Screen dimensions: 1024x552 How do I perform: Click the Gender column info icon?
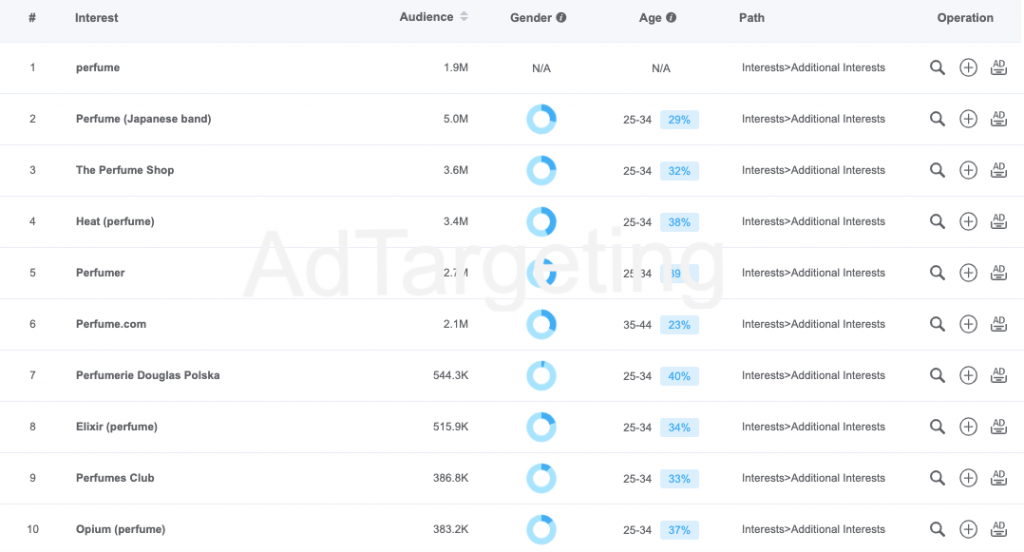(x=561, y=18)
